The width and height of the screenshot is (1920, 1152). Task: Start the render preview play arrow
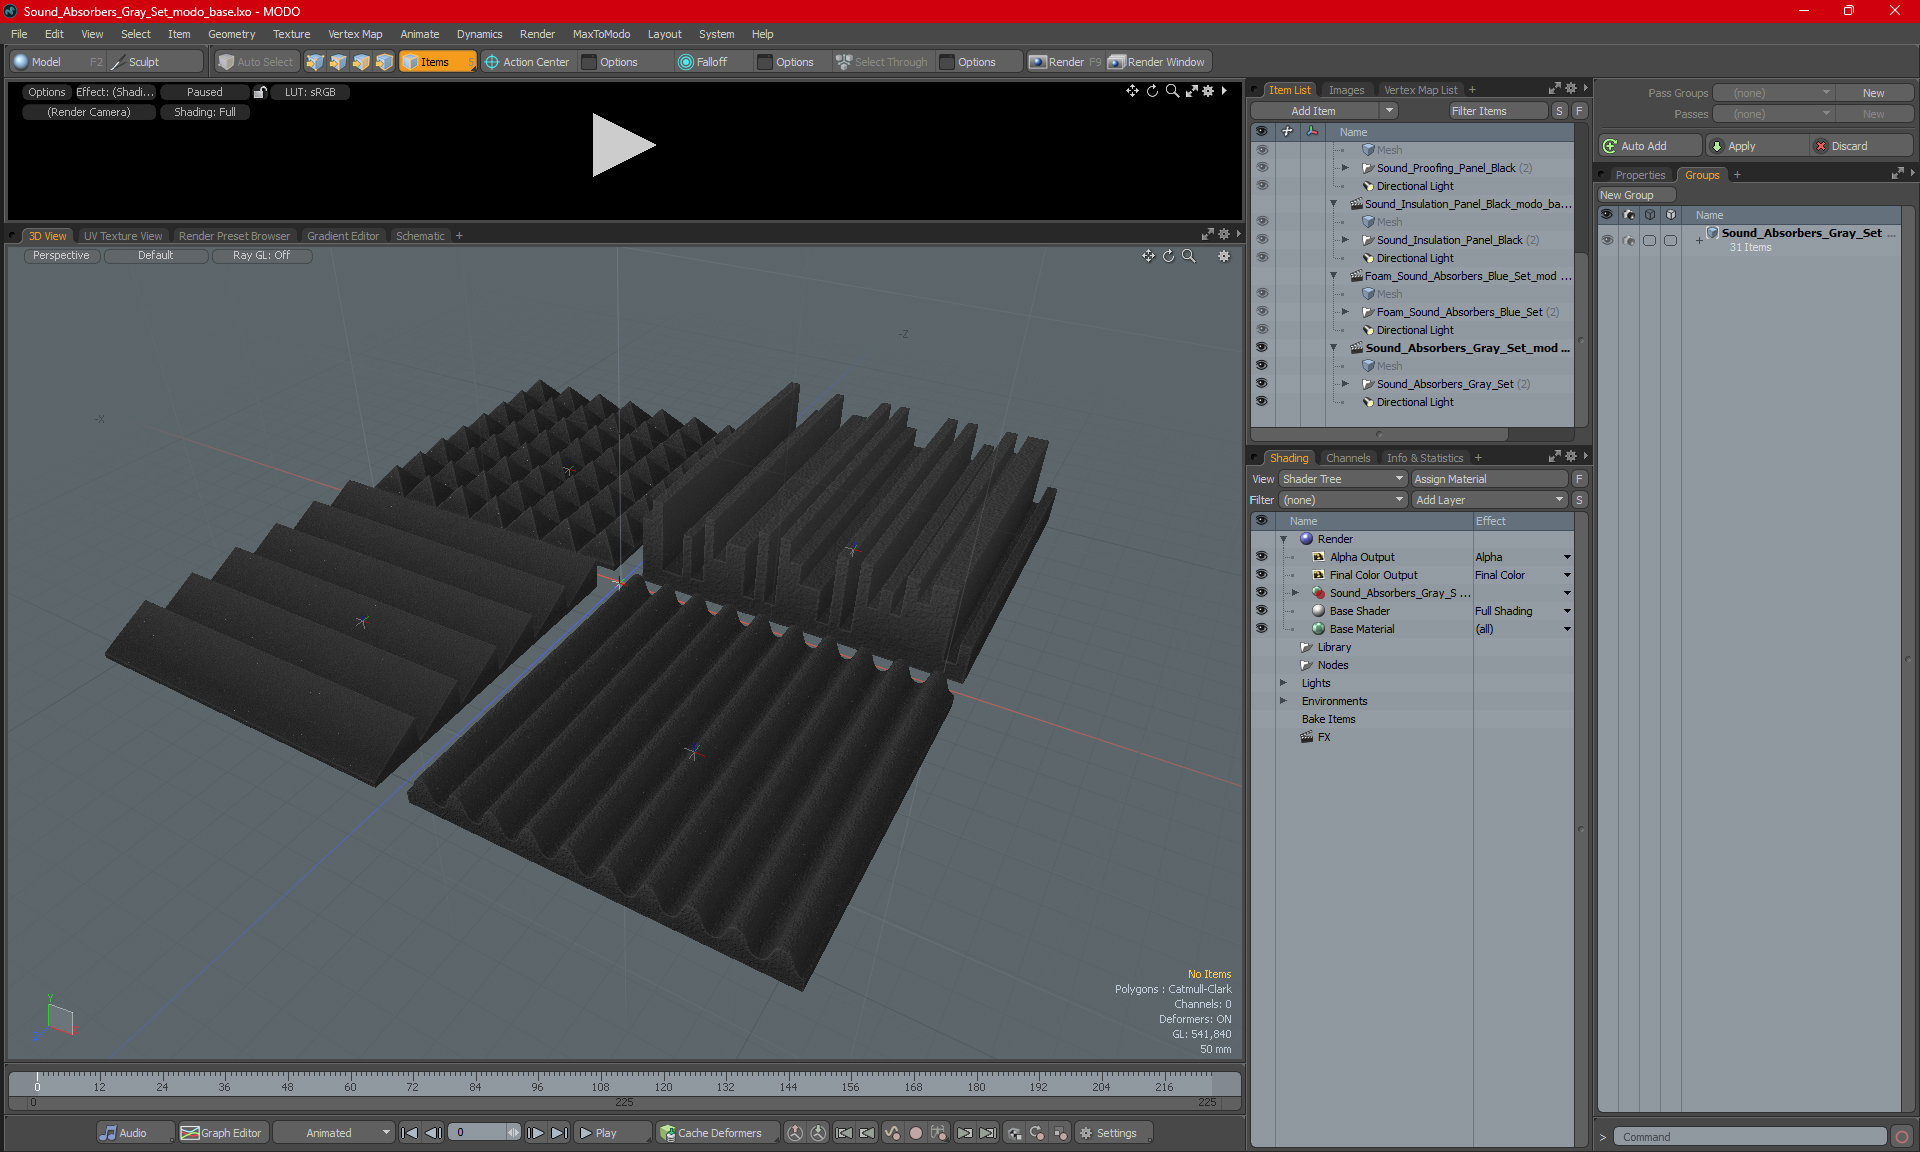click(623, 145)
